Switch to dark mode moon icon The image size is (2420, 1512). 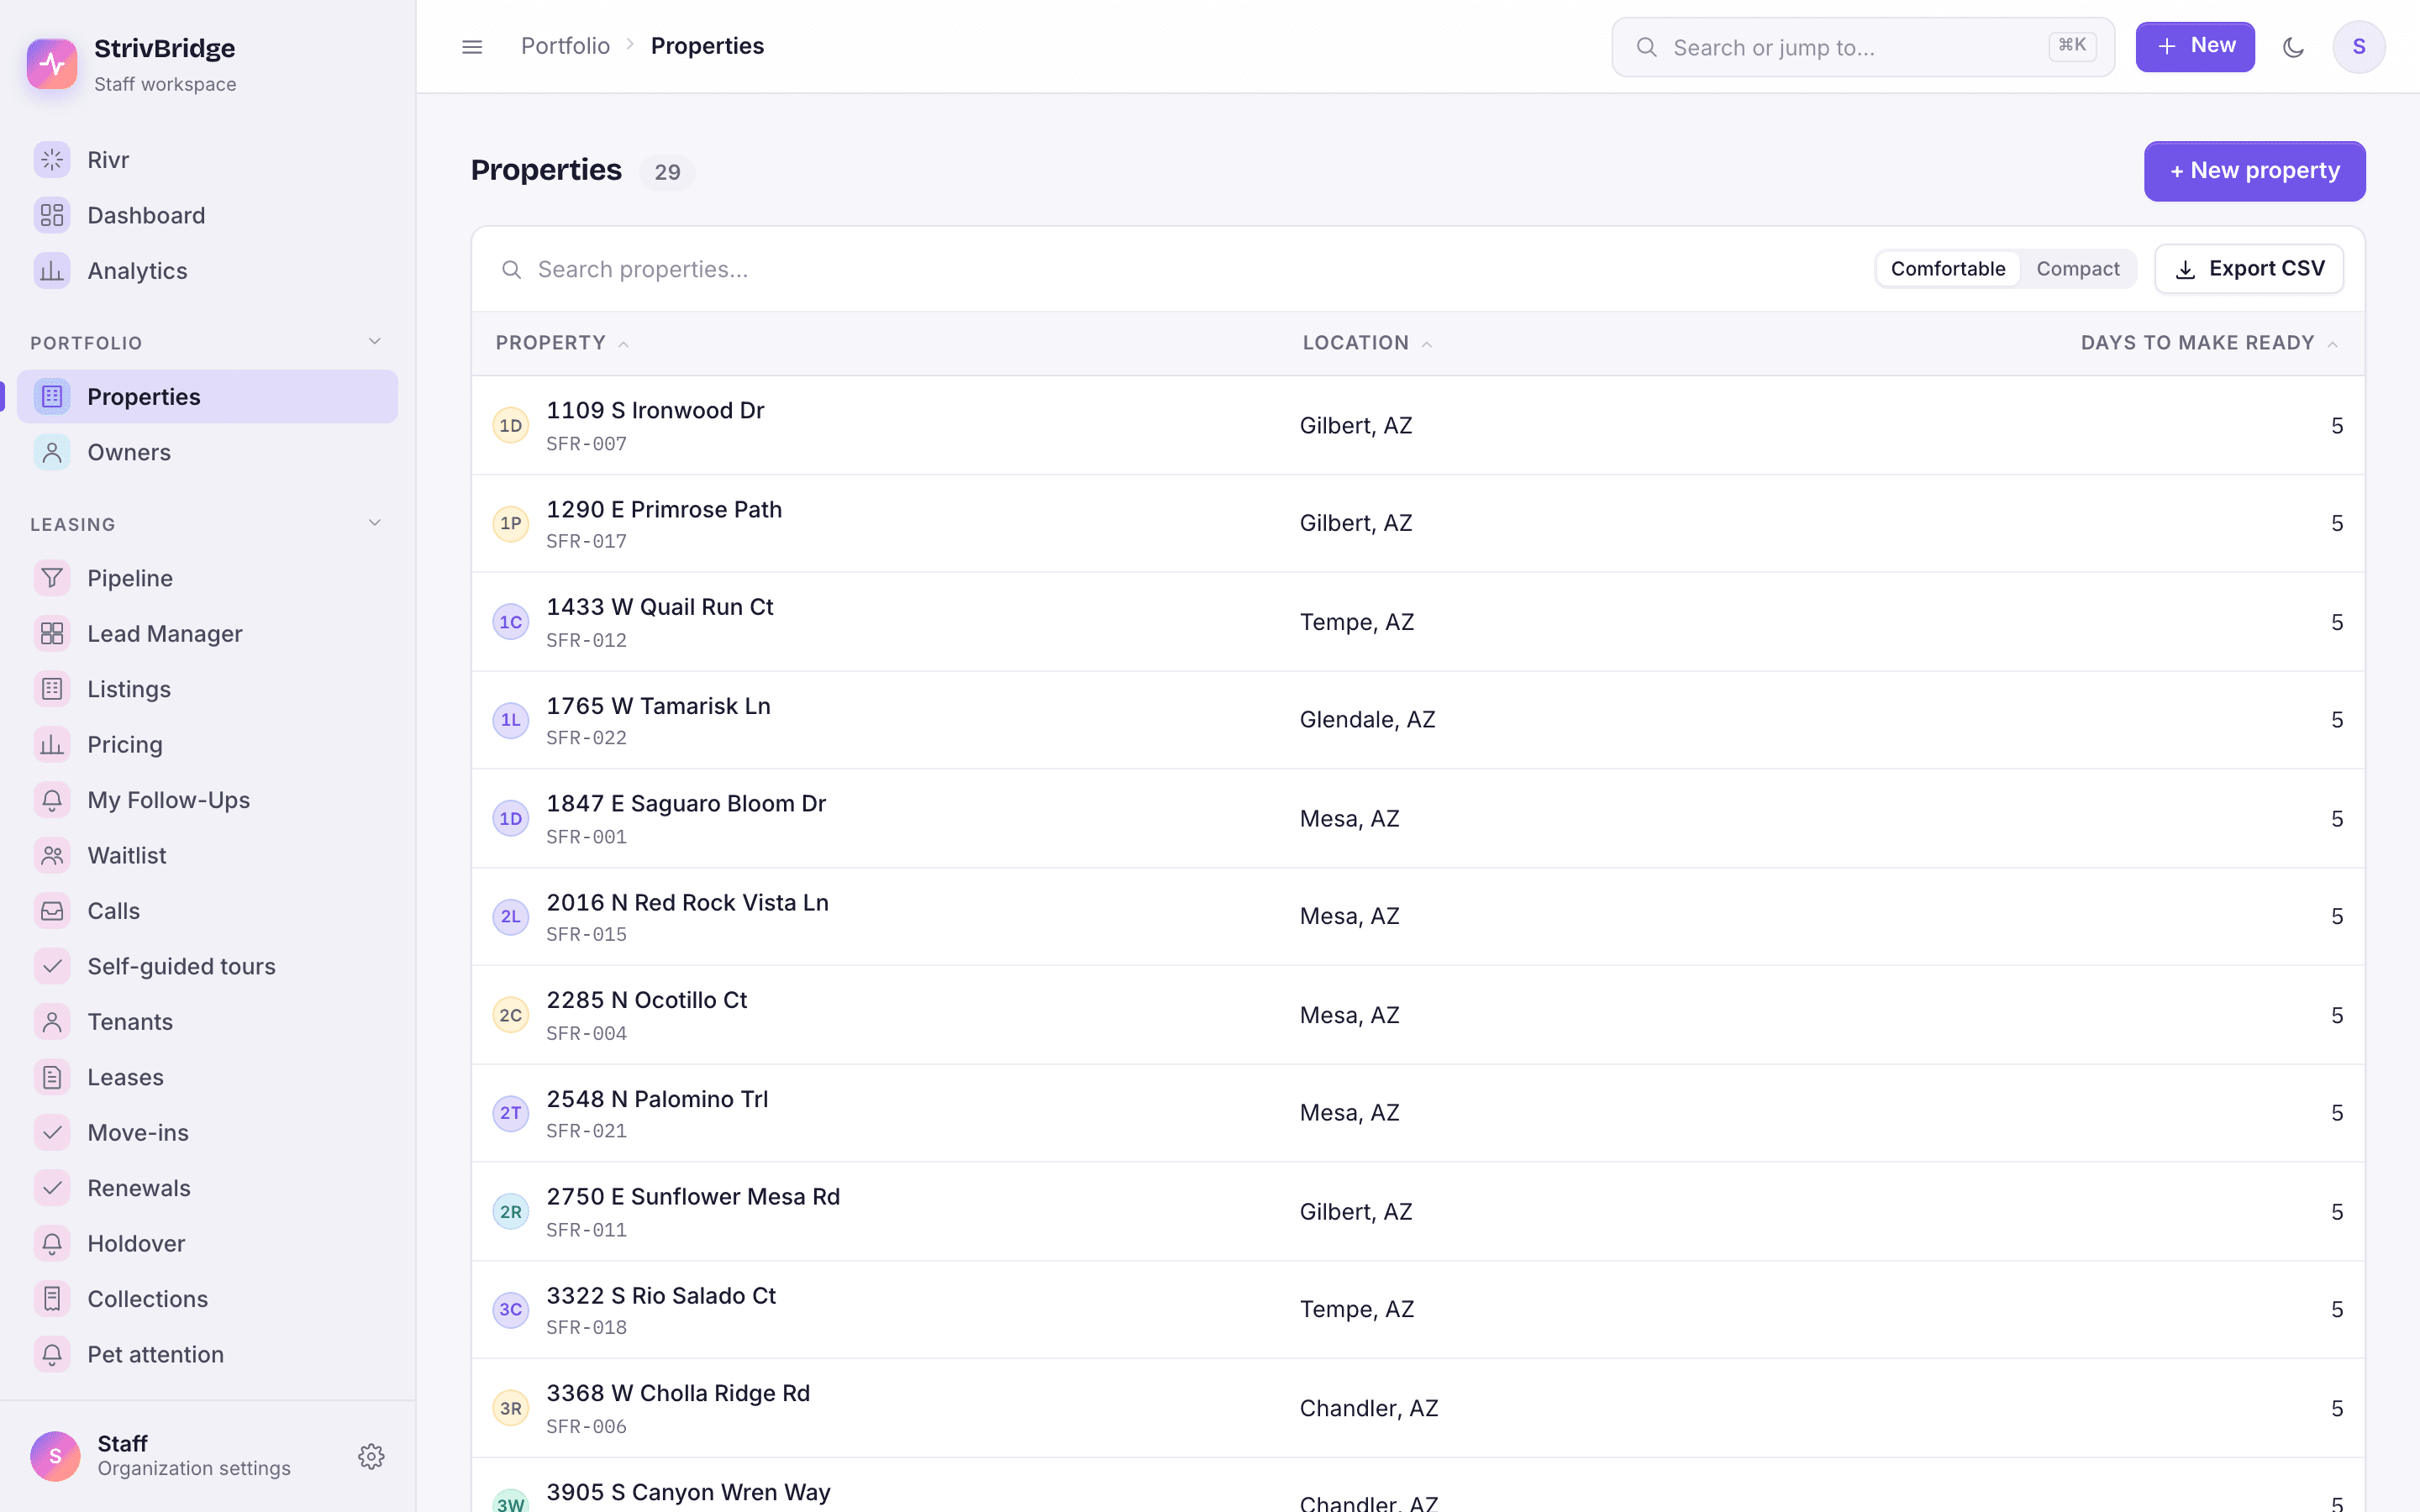coord(2294,47)
